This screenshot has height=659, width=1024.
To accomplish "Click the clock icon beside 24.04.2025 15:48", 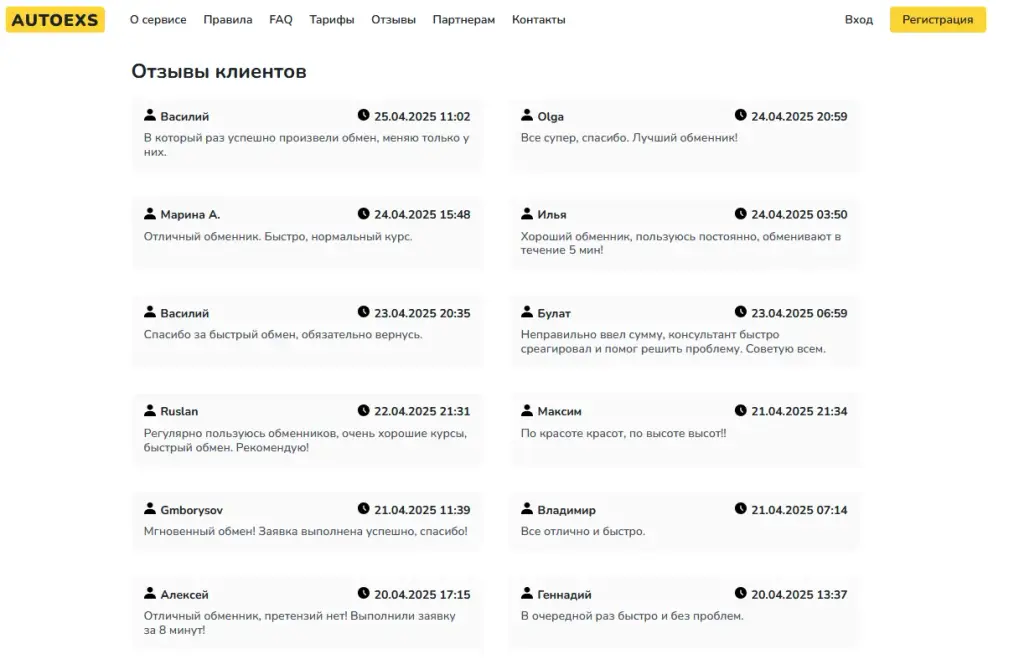I will point(364,214).
